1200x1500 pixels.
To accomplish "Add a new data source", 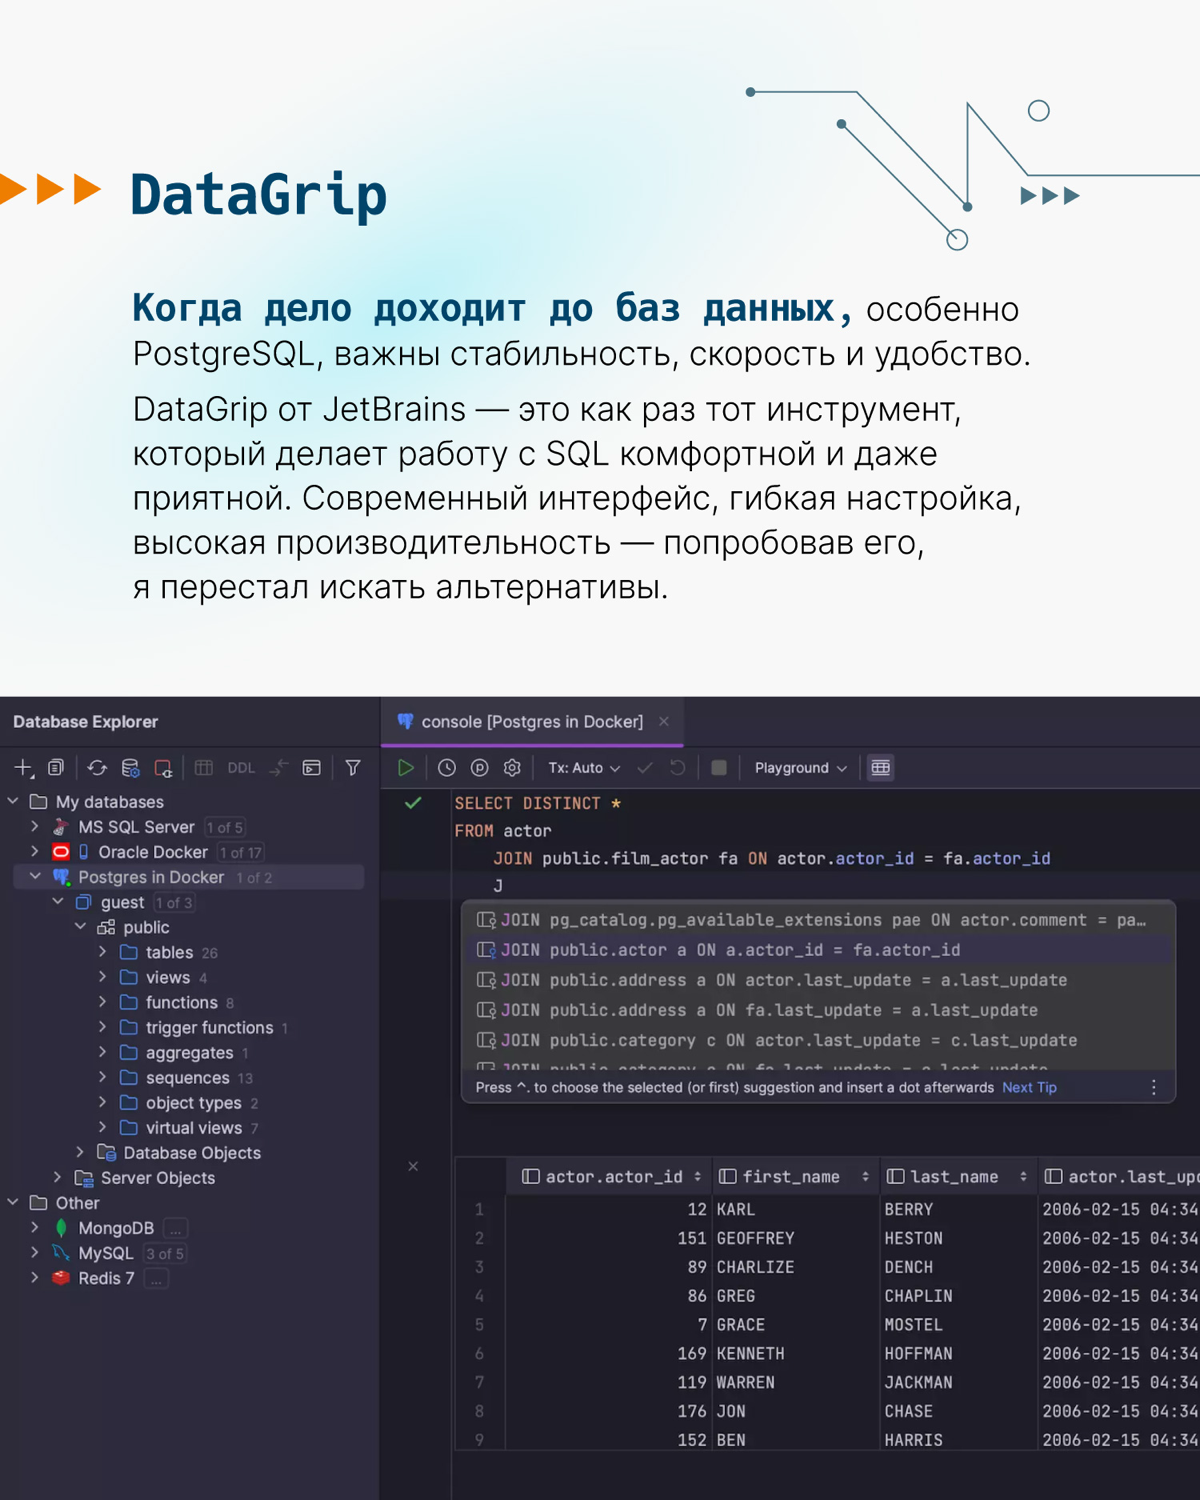I will pyautogui.click(x=22, y=767).
